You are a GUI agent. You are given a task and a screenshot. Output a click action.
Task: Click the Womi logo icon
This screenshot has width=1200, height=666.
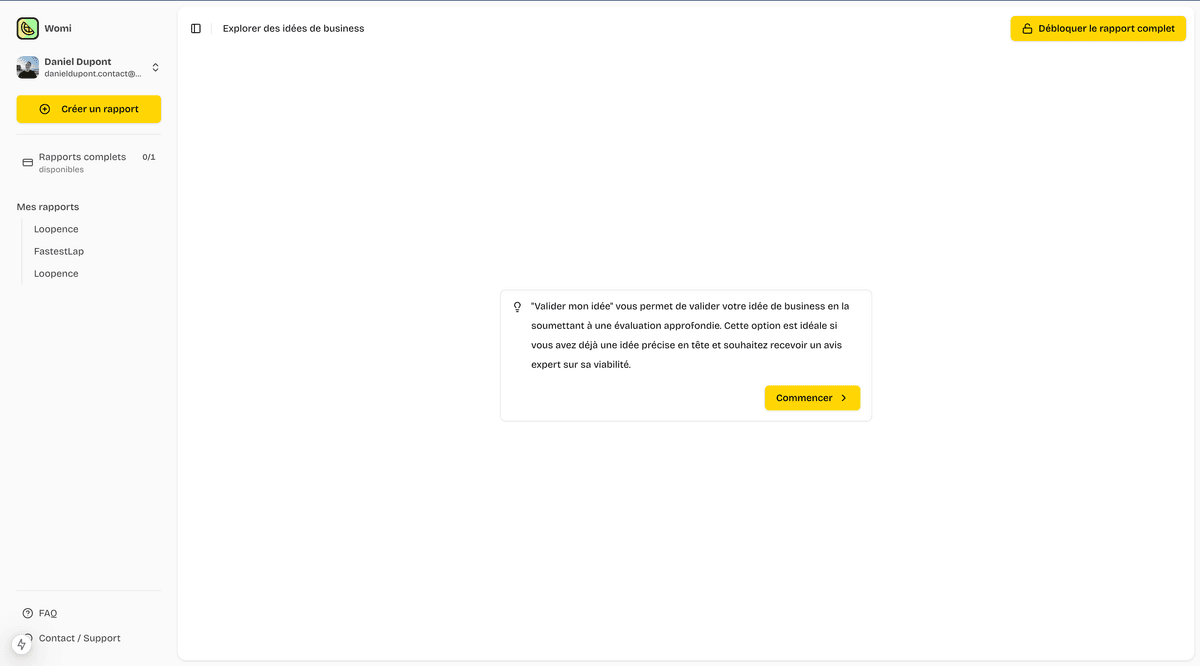(26, 27)
